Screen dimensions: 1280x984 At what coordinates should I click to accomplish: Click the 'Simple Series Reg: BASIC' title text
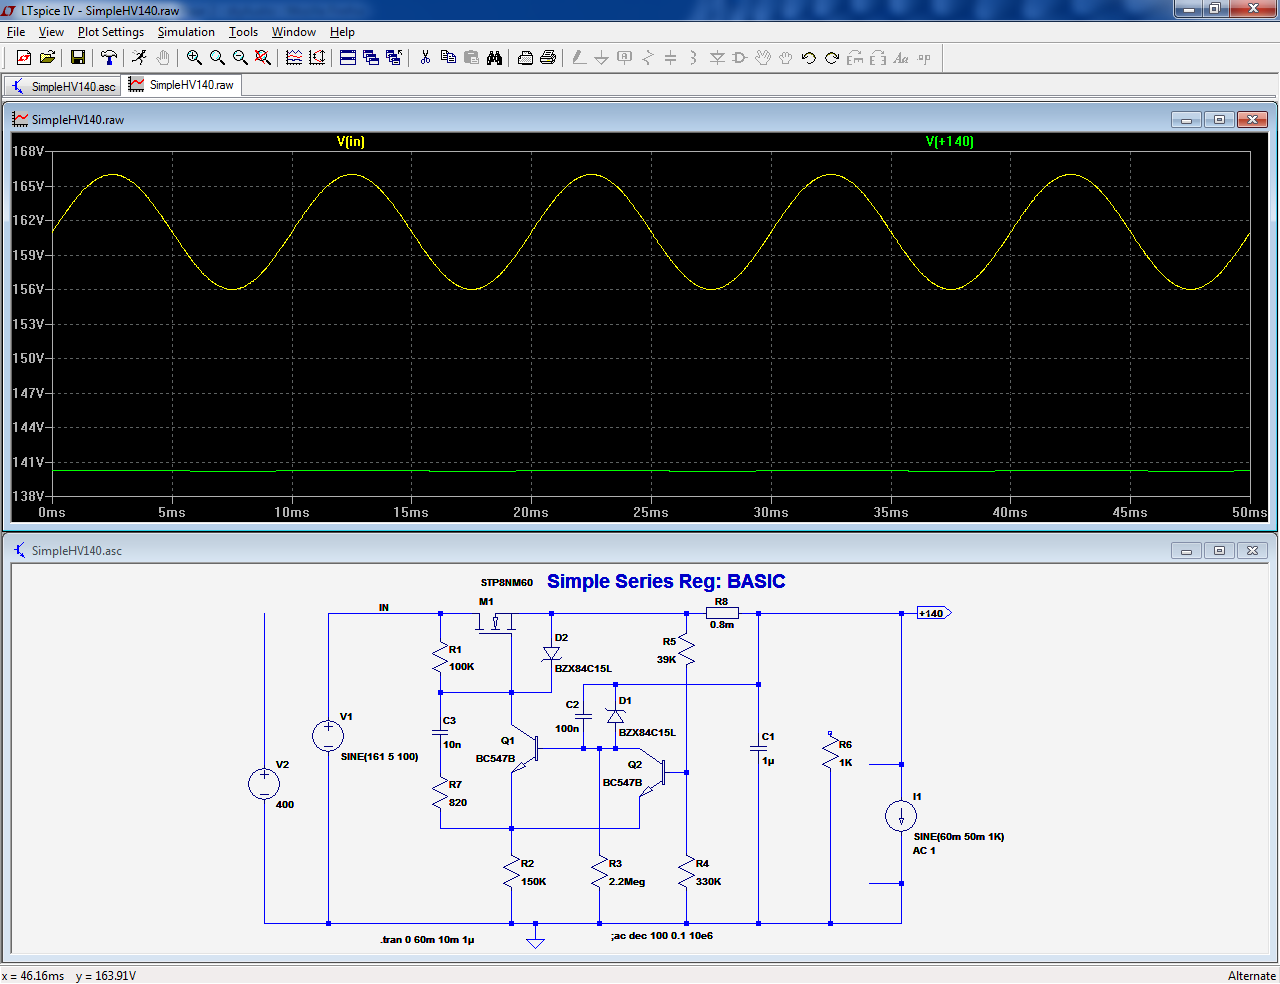click(x=666, y=581)
